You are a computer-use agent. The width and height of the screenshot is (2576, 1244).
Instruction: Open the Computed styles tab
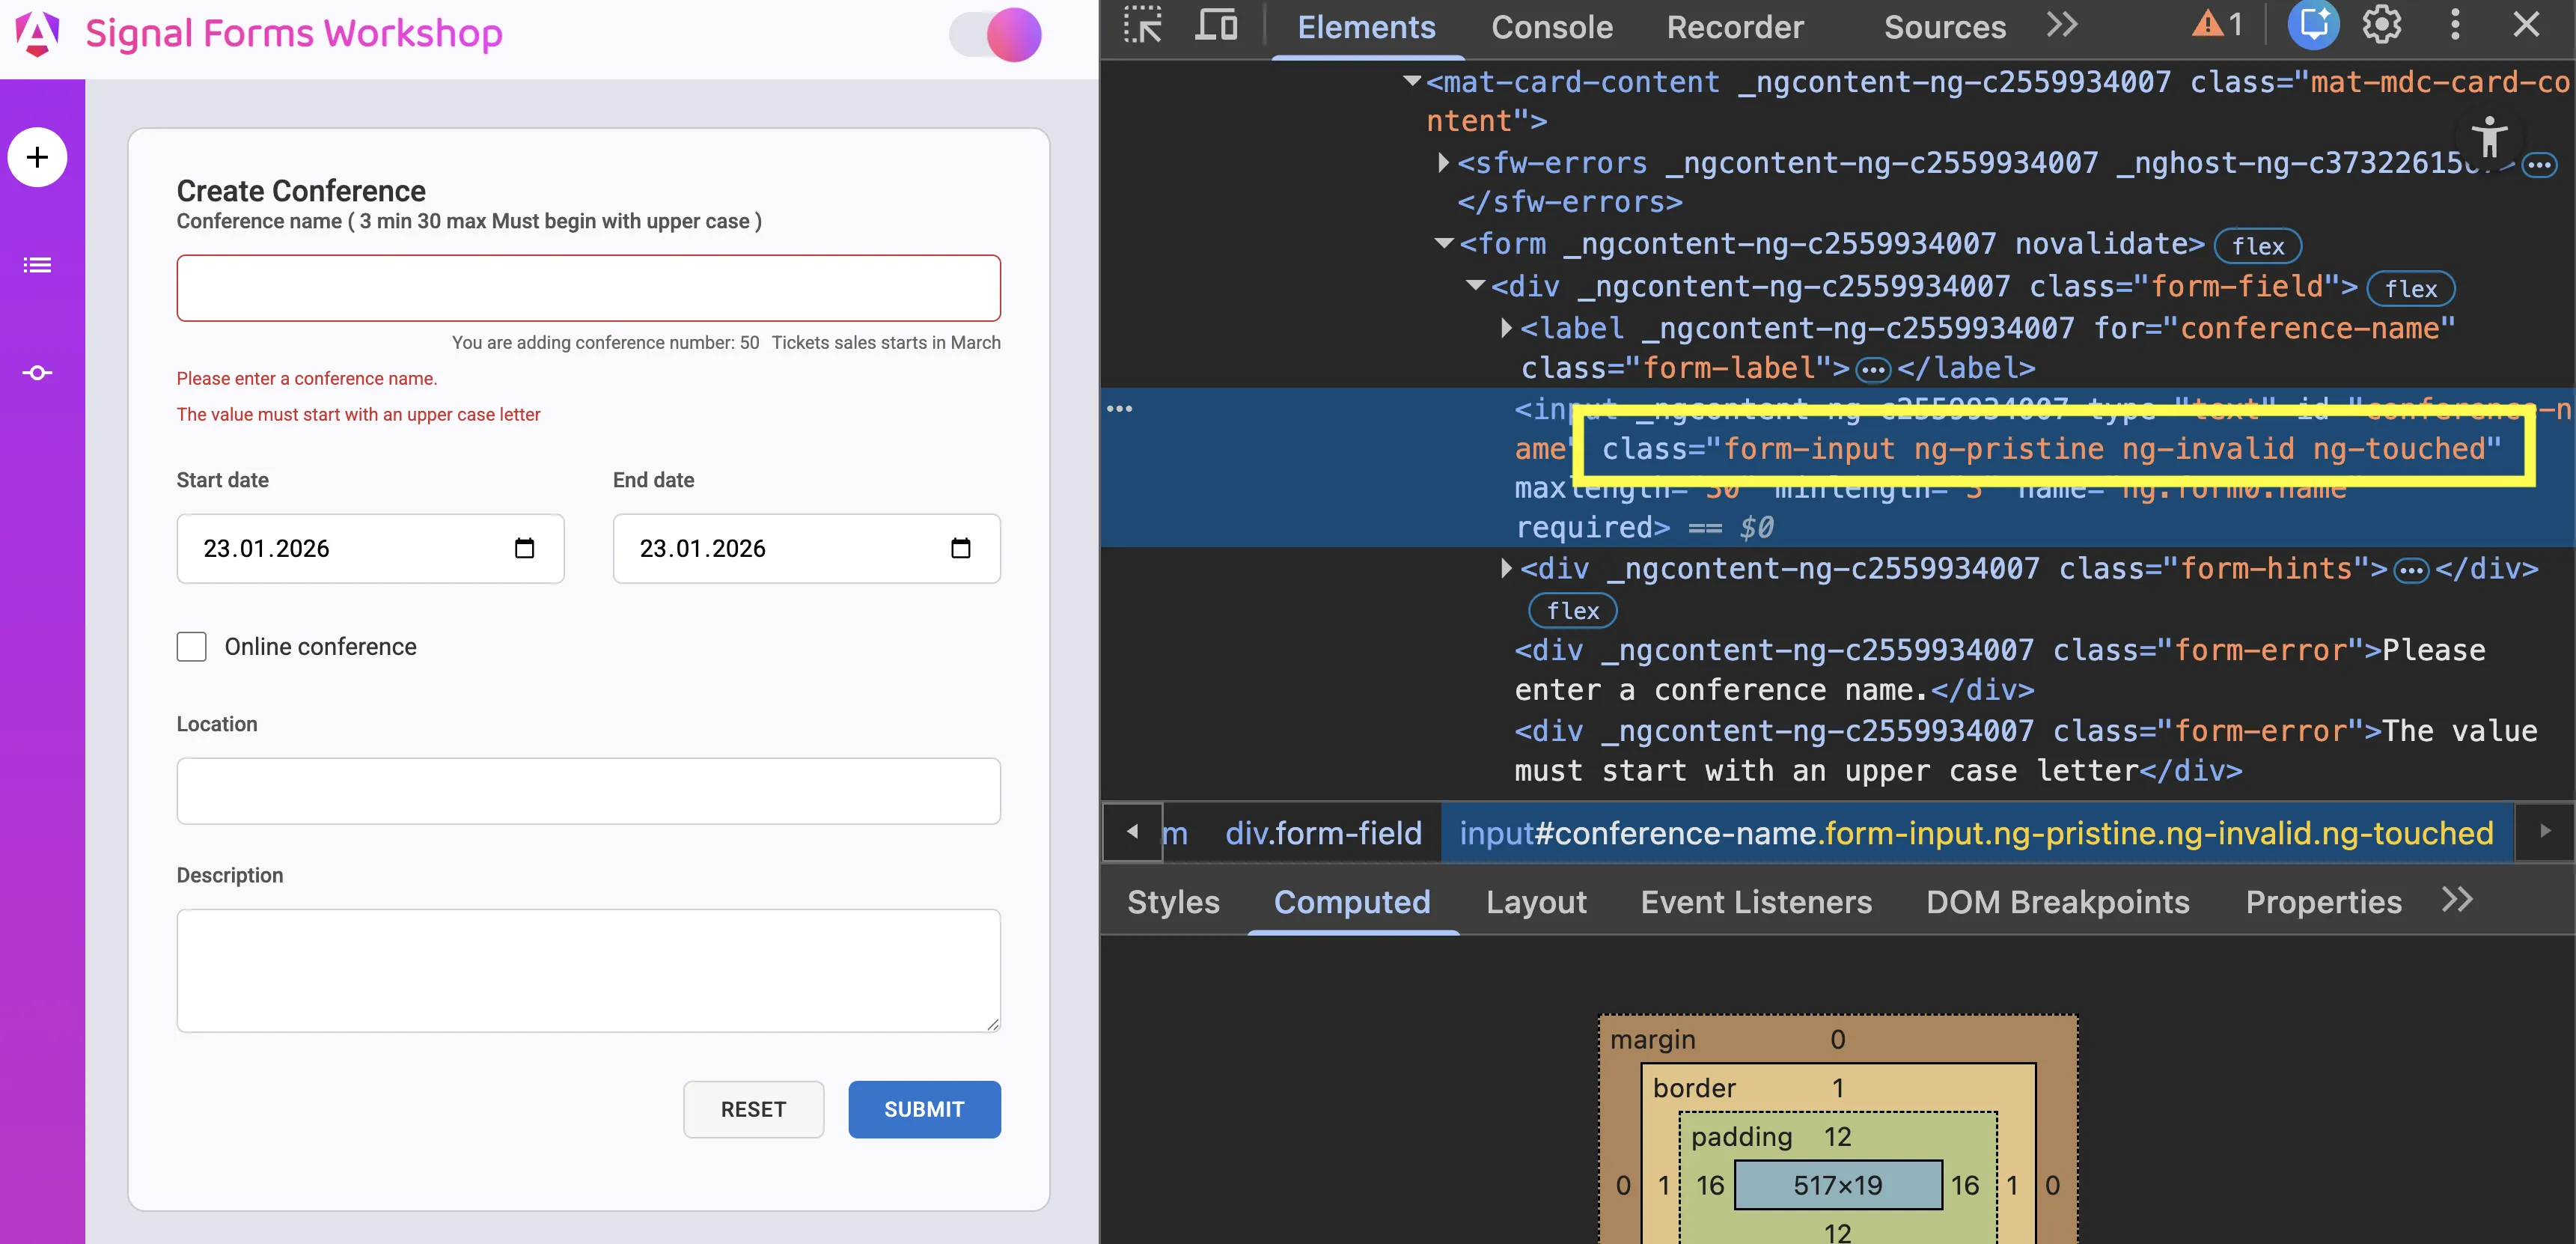click(1353, 901)
